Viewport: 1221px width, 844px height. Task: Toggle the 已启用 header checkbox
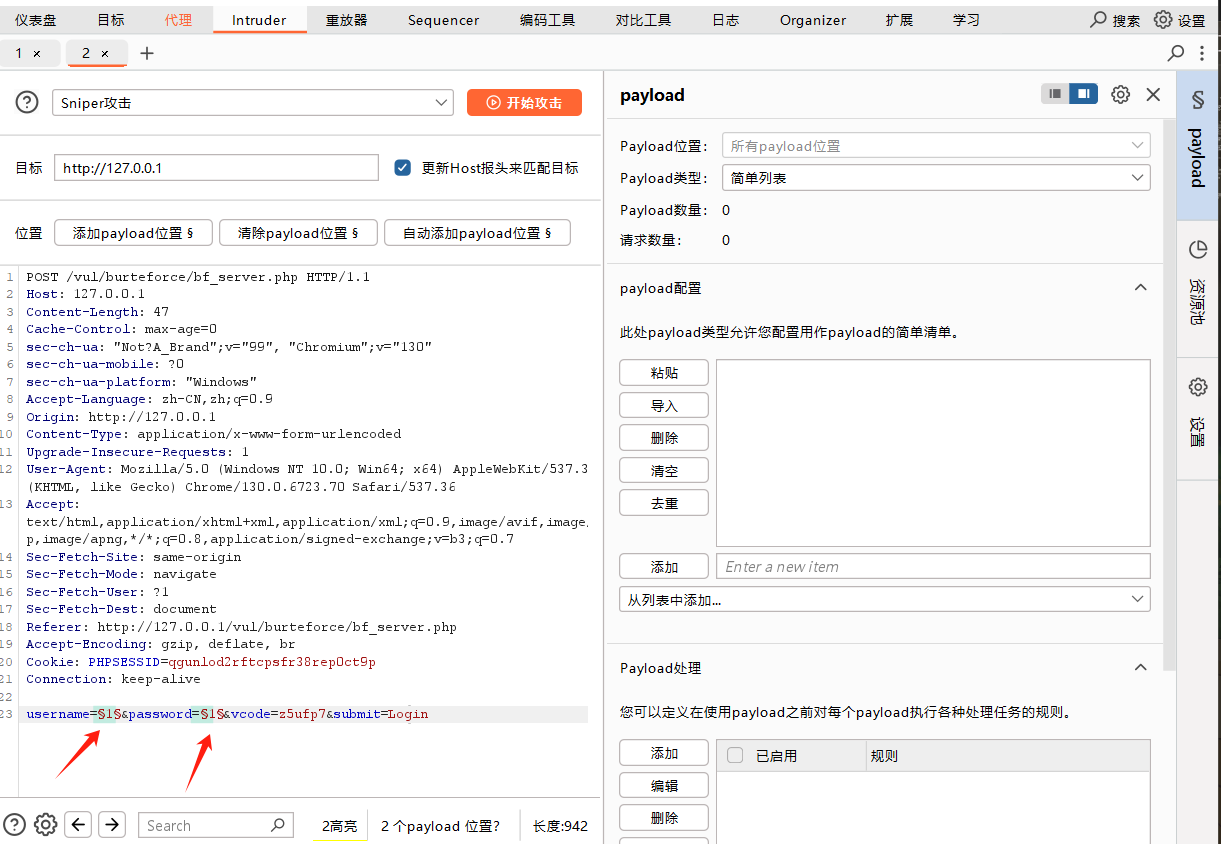(x=735, y=755)
